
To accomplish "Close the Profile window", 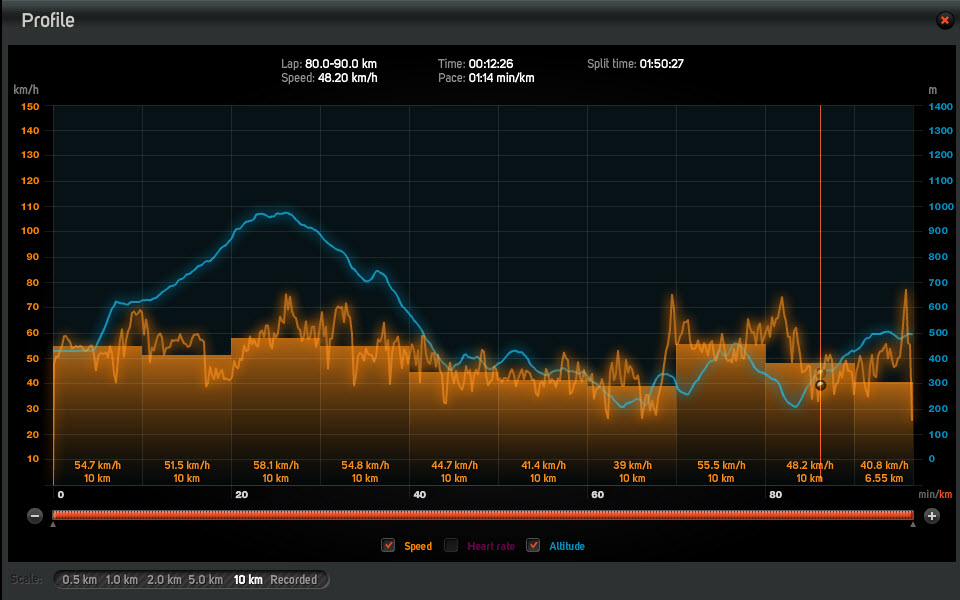I will (945, 20).
